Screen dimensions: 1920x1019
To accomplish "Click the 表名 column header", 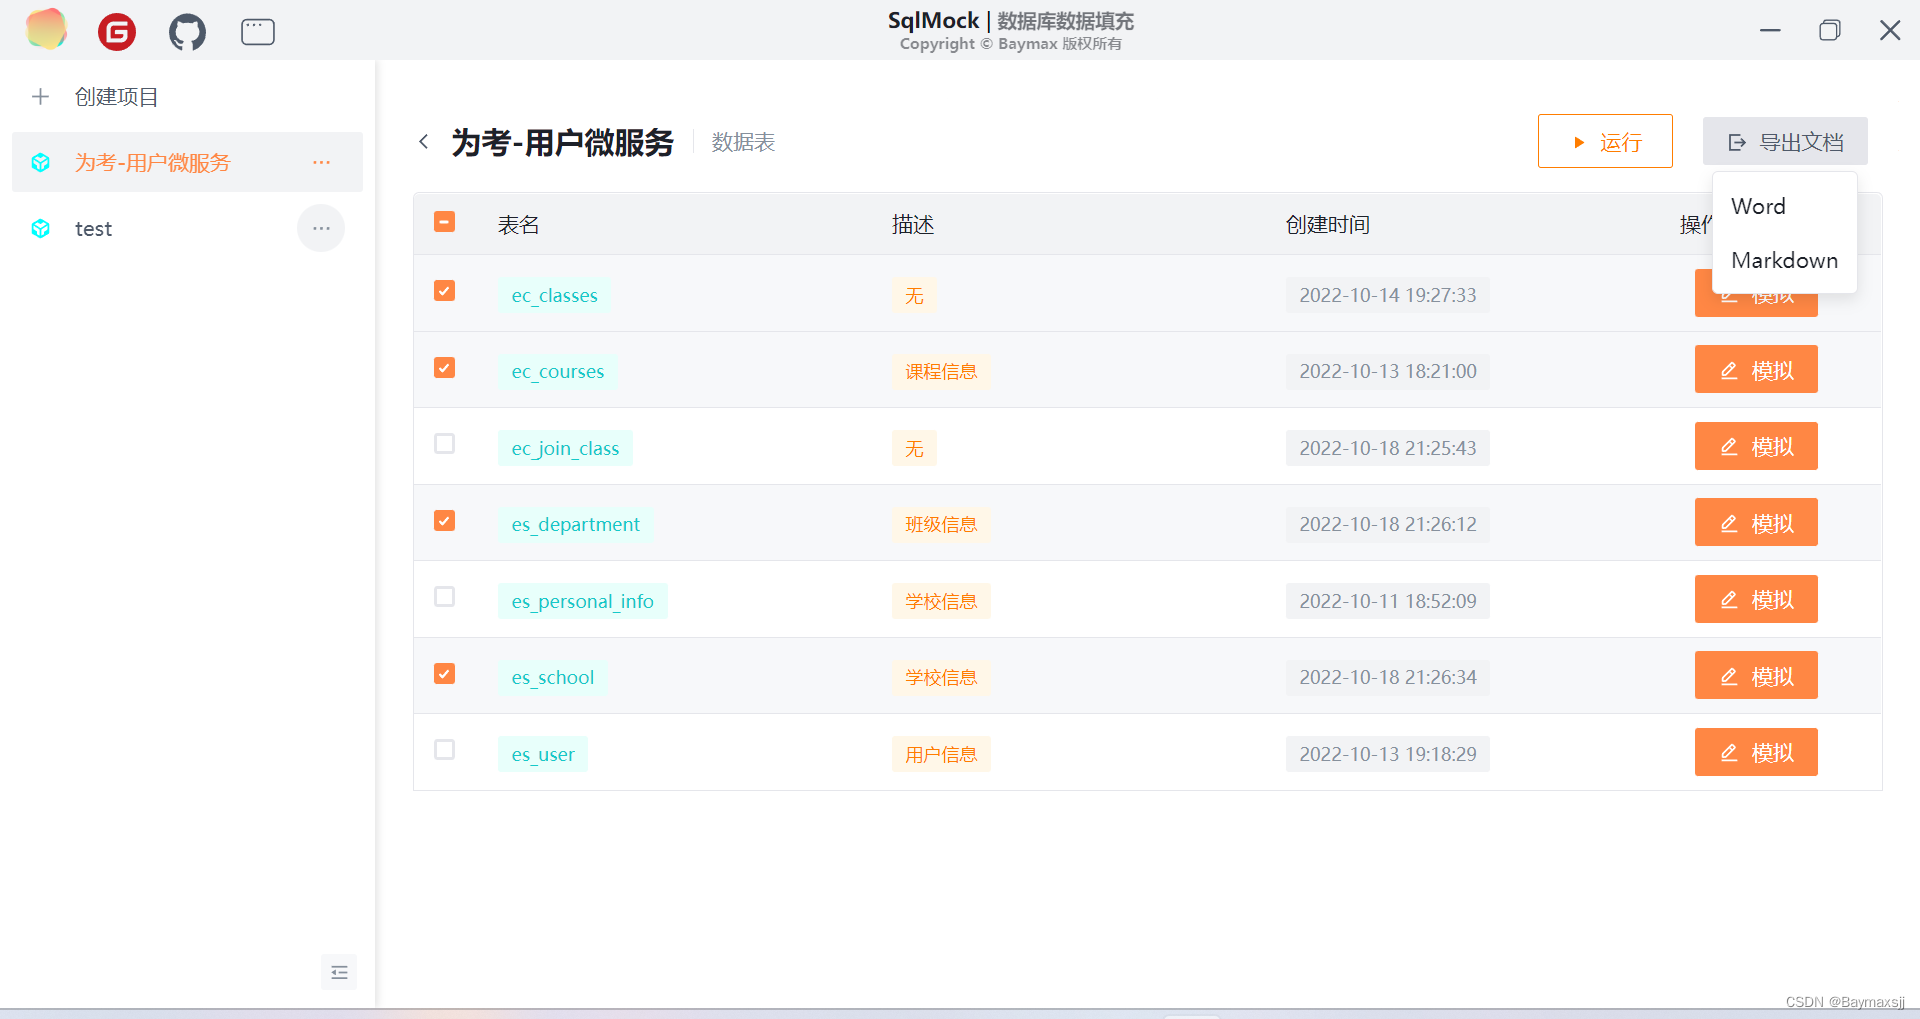I will click(x=519, y=224).
